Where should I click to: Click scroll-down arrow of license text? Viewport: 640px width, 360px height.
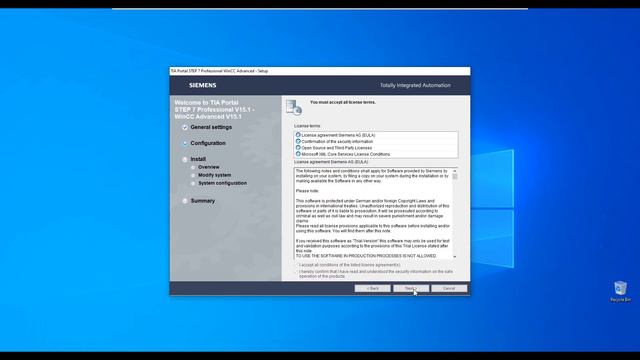pos(455,257)
